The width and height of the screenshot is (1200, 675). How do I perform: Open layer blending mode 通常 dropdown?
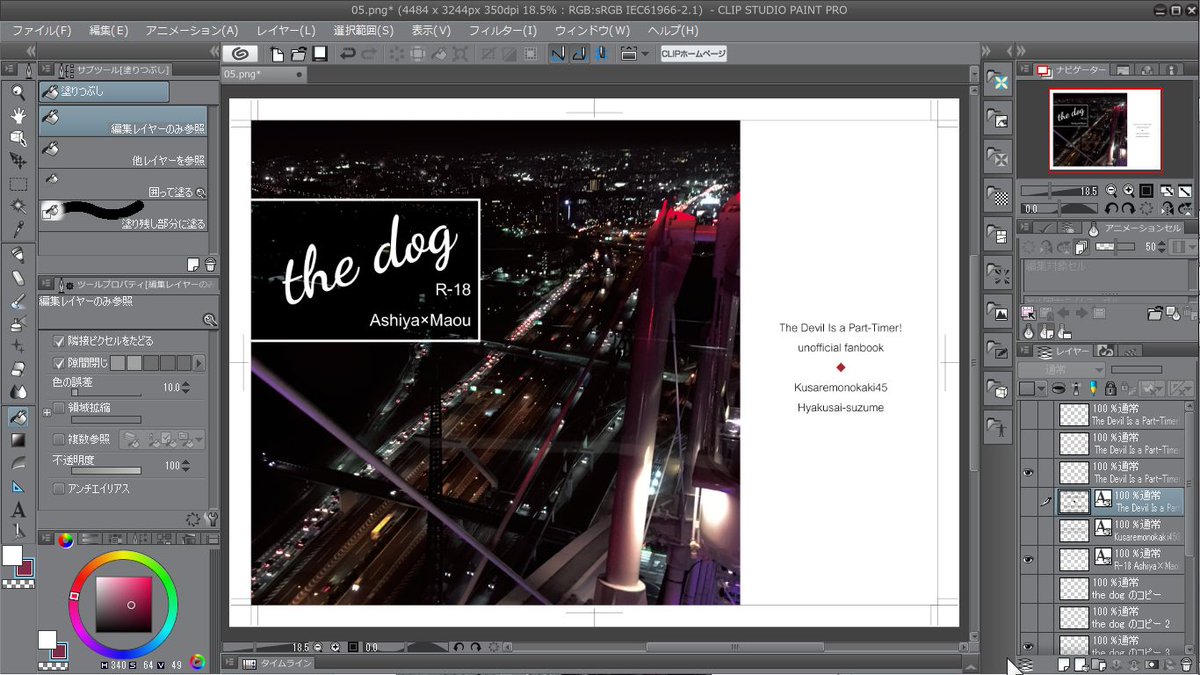point(1062,369)
